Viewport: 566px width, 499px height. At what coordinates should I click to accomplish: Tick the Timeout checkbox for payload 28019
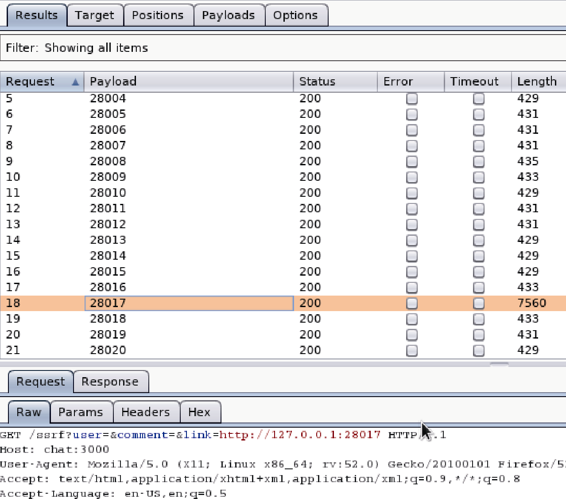(x=479, y=335)
